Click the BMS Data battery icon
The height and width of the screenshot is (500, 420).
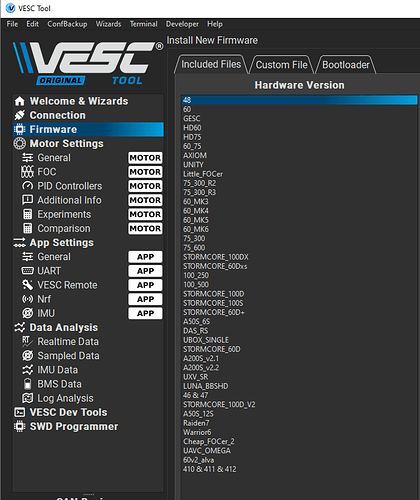(28, 384)
